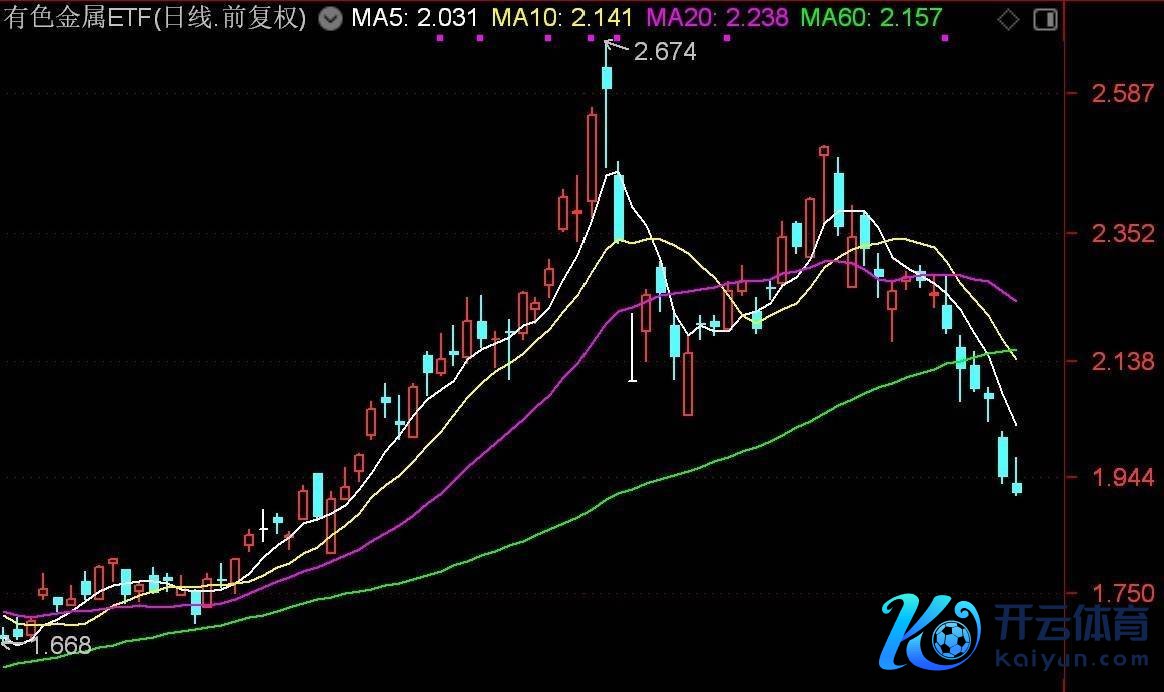1164x692 pixels.
Task: Click the 2.674 high price label
Action: click(x=665, y=52)
